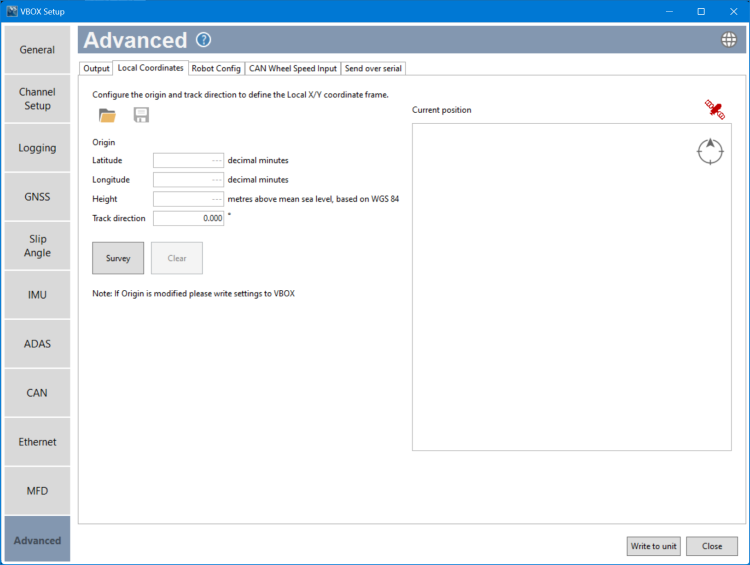Open the Advanced help question mark icon

[203, 40]
